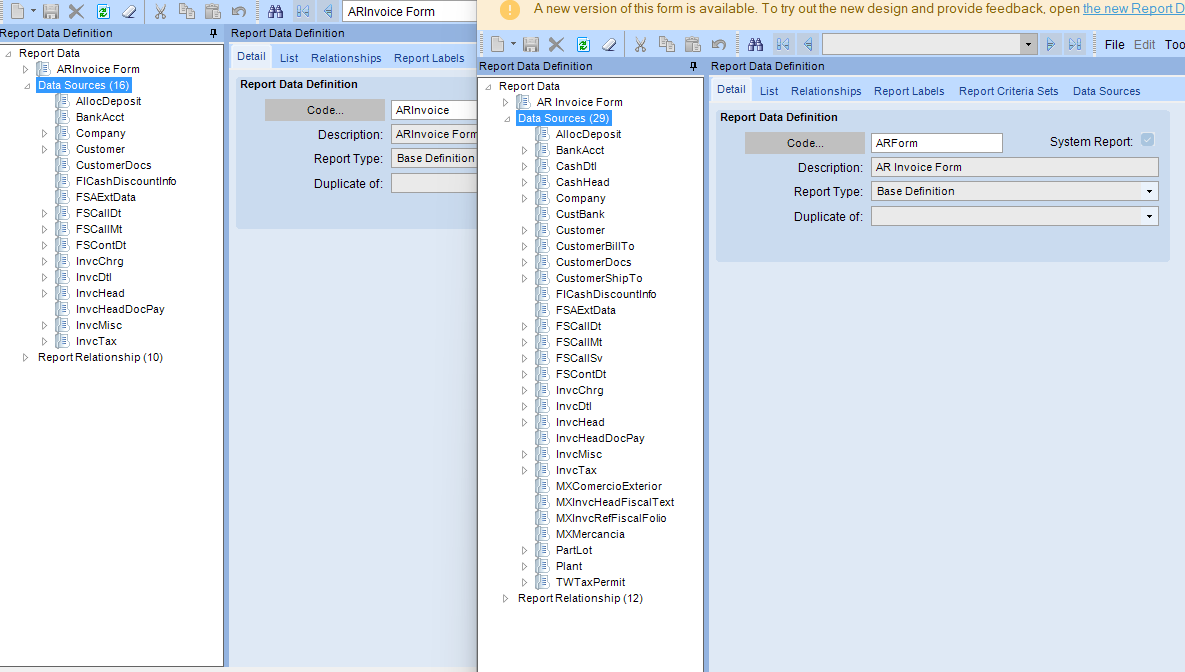This screenshot has width=1185, height=672.
Task: Collapse the Data Sources (29) node
Action: tap(506, 118)
